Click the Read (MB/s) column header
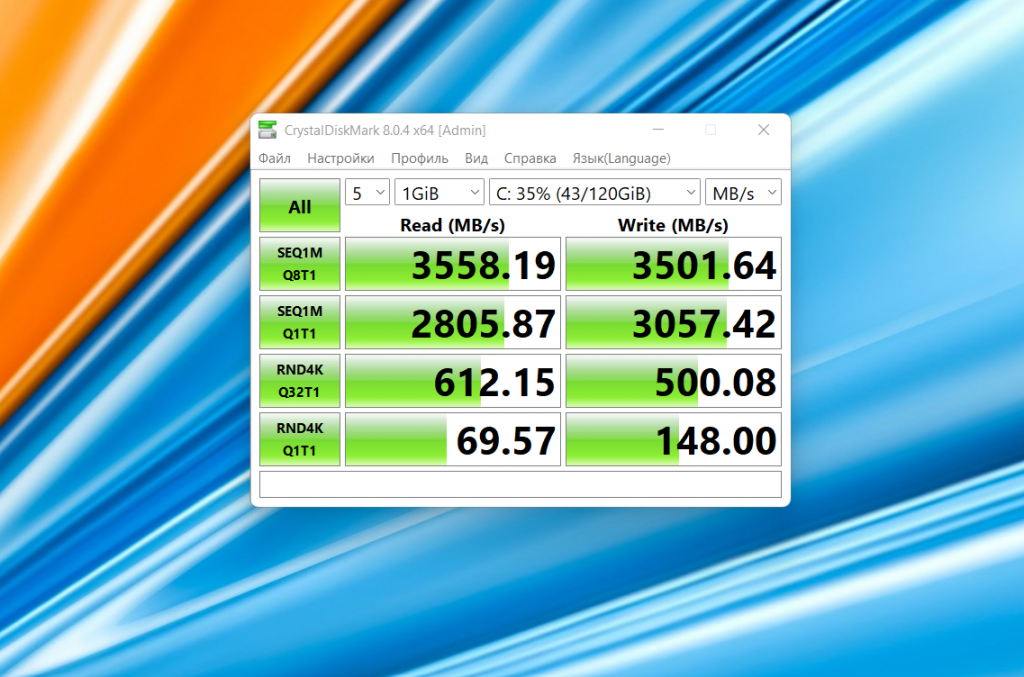 point(452,225)
